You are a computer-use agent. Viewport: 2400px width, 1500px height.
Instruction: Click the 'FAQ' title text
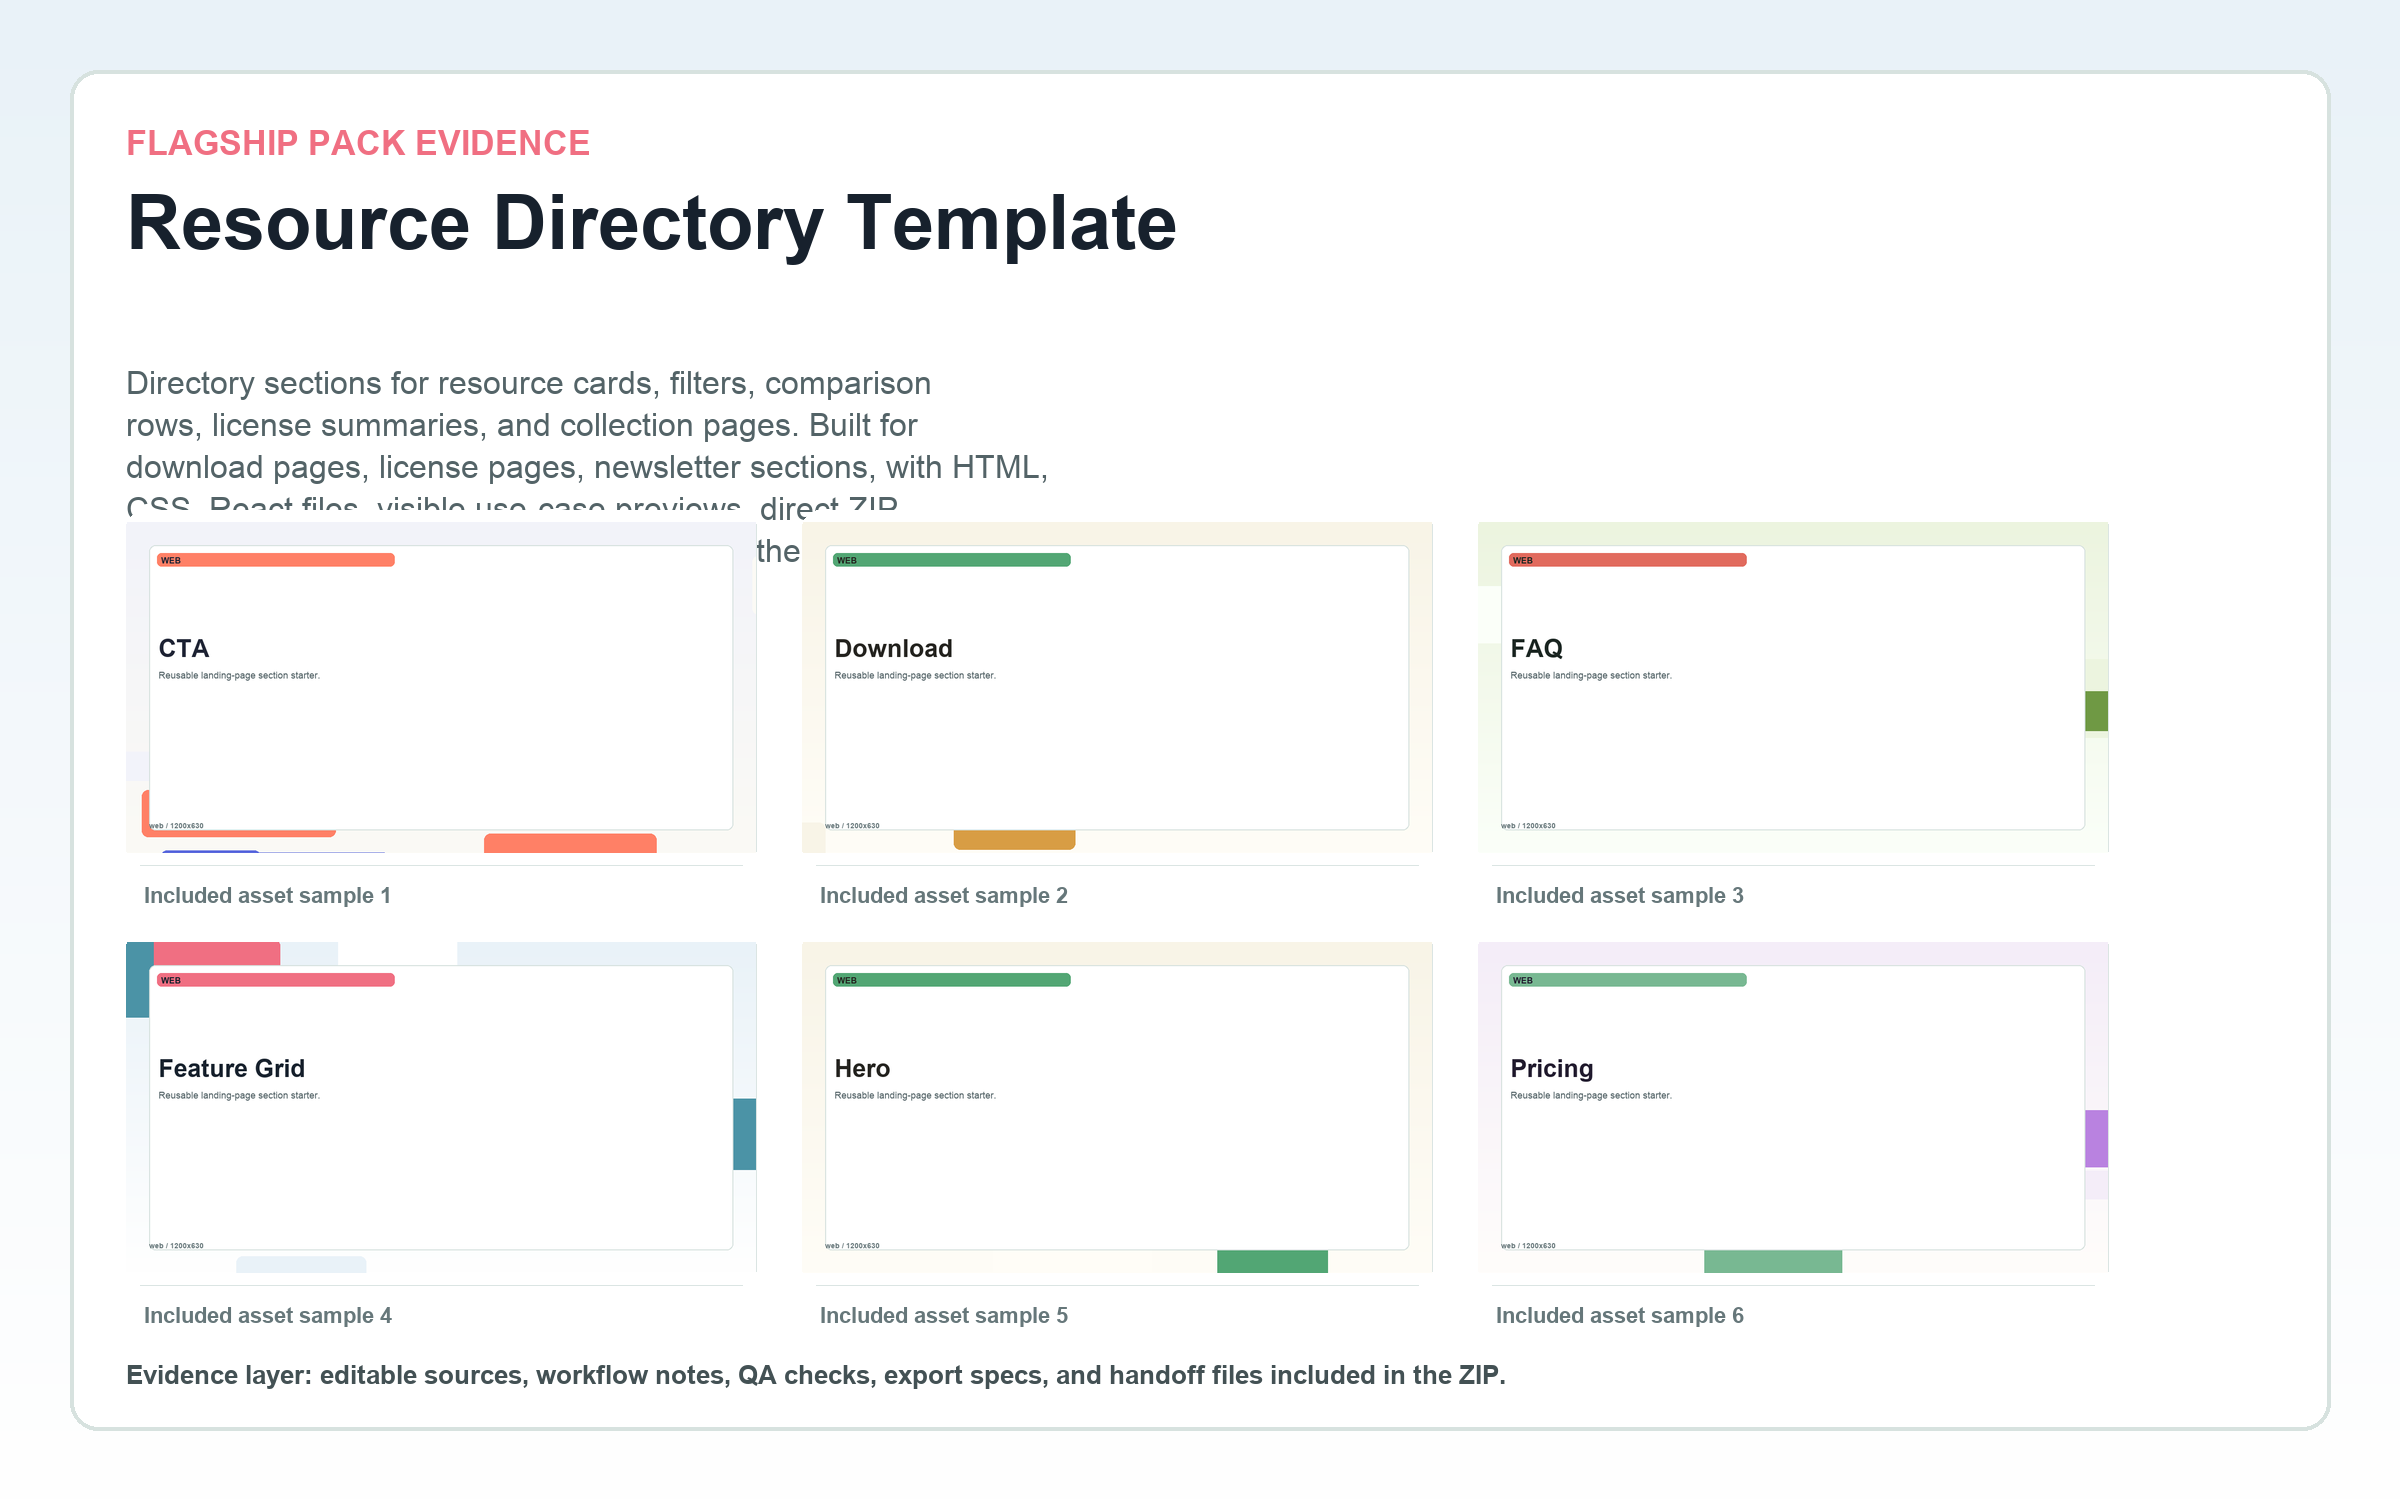click(1536, 648)
